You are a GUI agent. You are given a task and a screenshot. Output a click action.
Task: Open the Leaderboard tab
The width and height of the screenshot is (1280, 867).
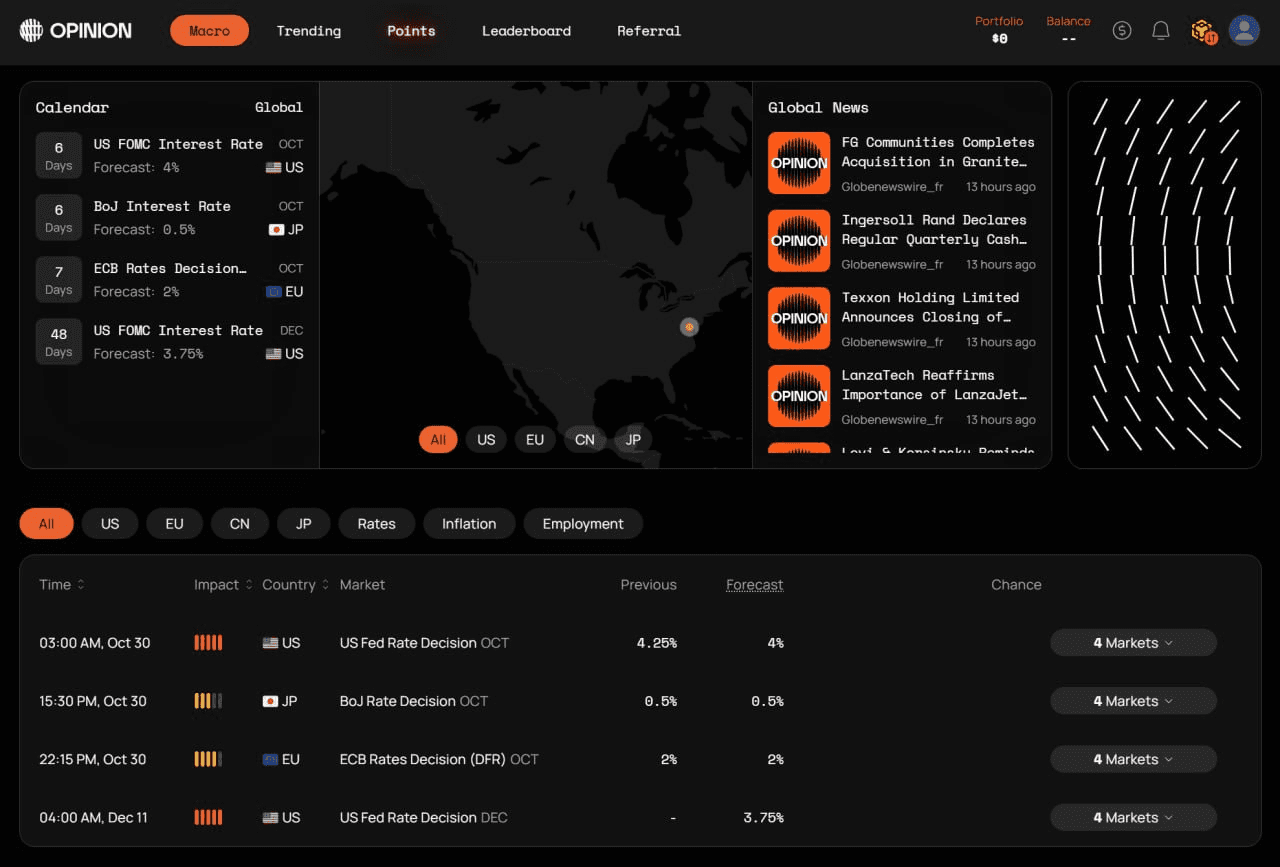526,31
